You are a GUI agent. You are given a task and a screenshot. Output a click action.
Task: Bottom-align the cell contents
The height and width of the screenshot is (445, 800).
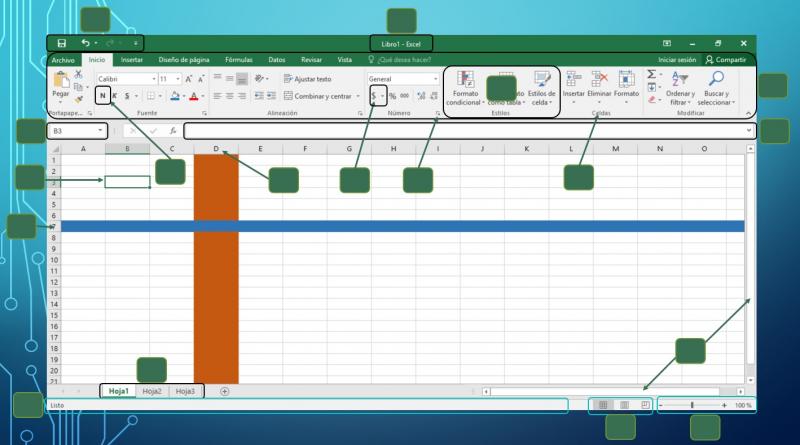point(242,79)
